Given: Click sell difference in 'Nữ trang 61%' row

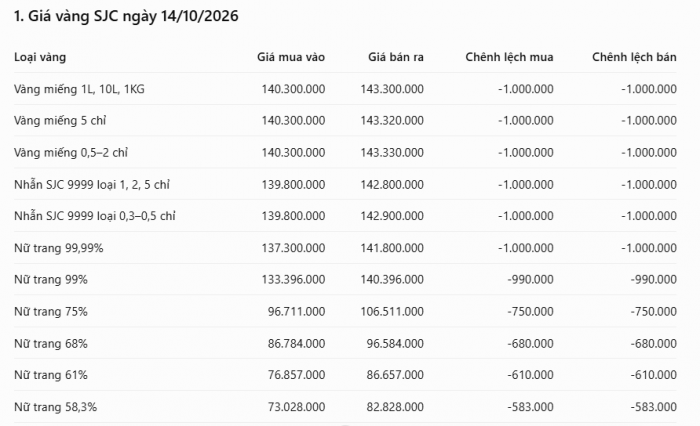Looking at the screenshot, I should coord(654,375).
